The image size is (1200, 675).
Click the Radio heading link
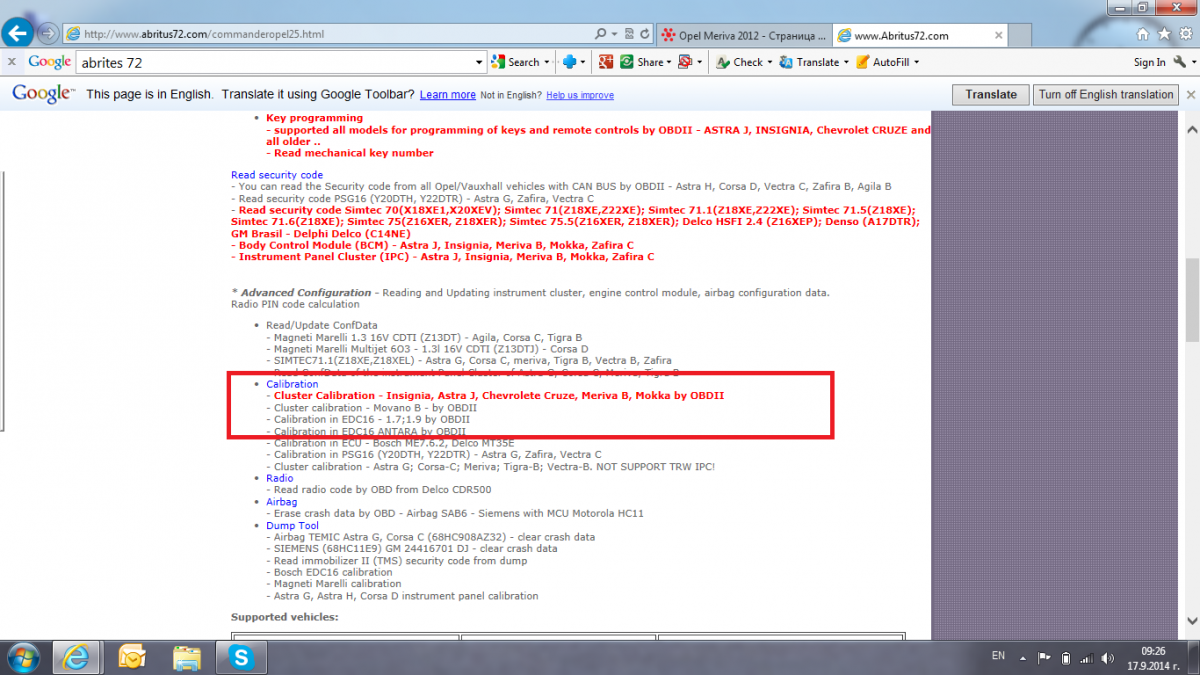280,478
